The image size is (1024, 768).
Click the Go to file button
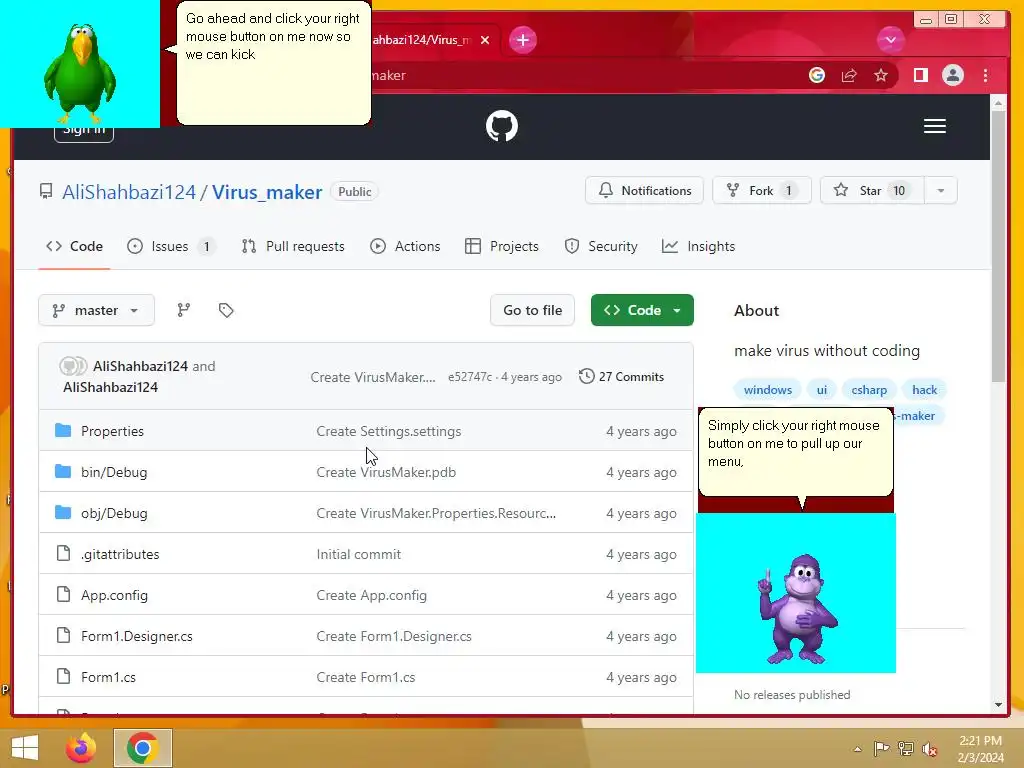pyautogui.click(x=532, y=310)
